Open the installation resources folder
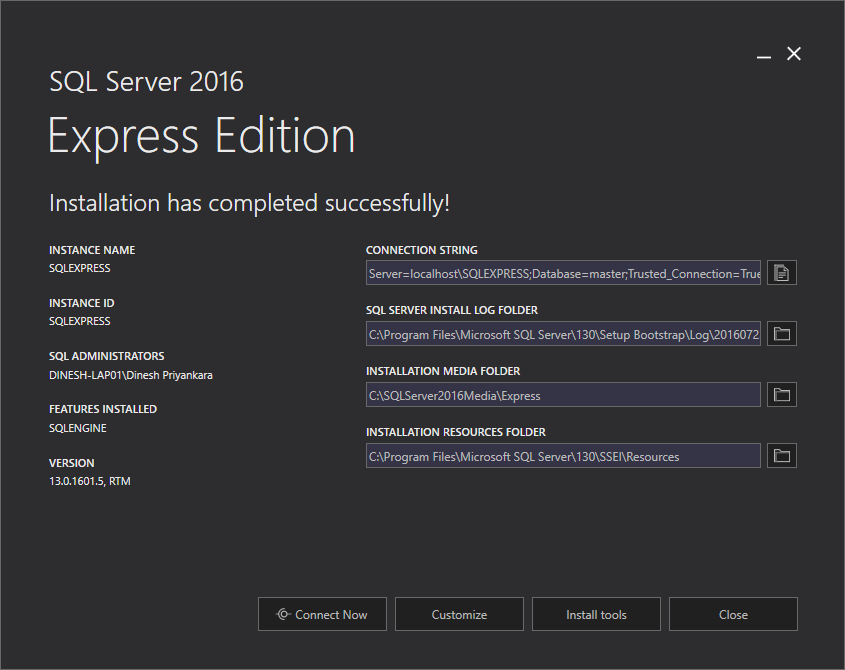This screenshot has width=845, height=670. tap(781, 455)
